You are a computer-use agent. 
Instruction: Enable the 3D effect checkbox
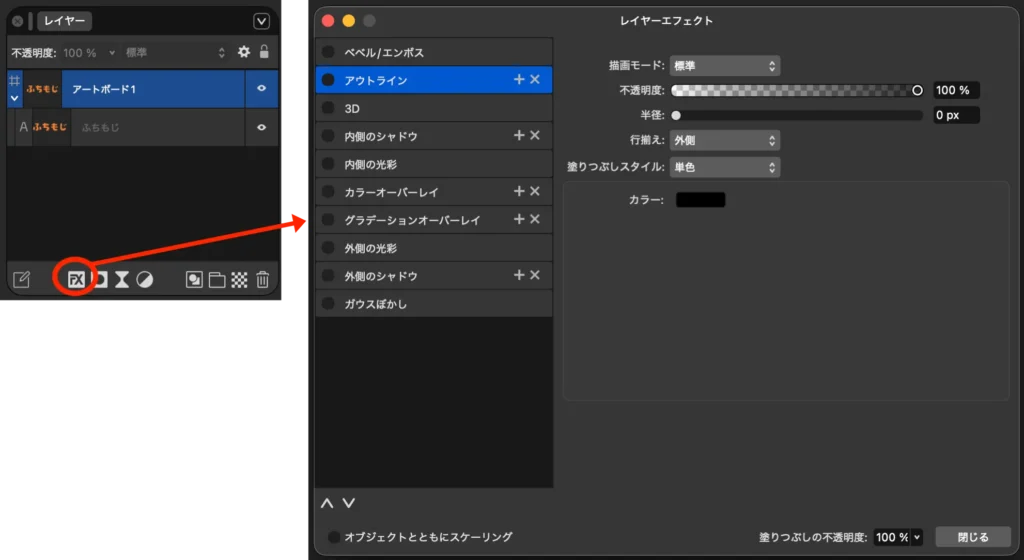[328, 108]
